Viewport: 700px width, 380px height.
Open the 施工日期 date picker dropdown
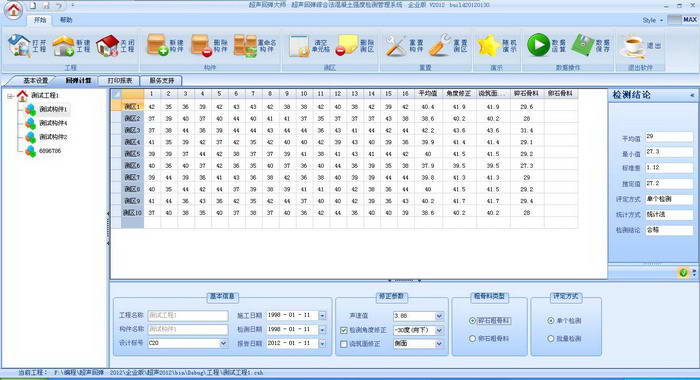322,316
